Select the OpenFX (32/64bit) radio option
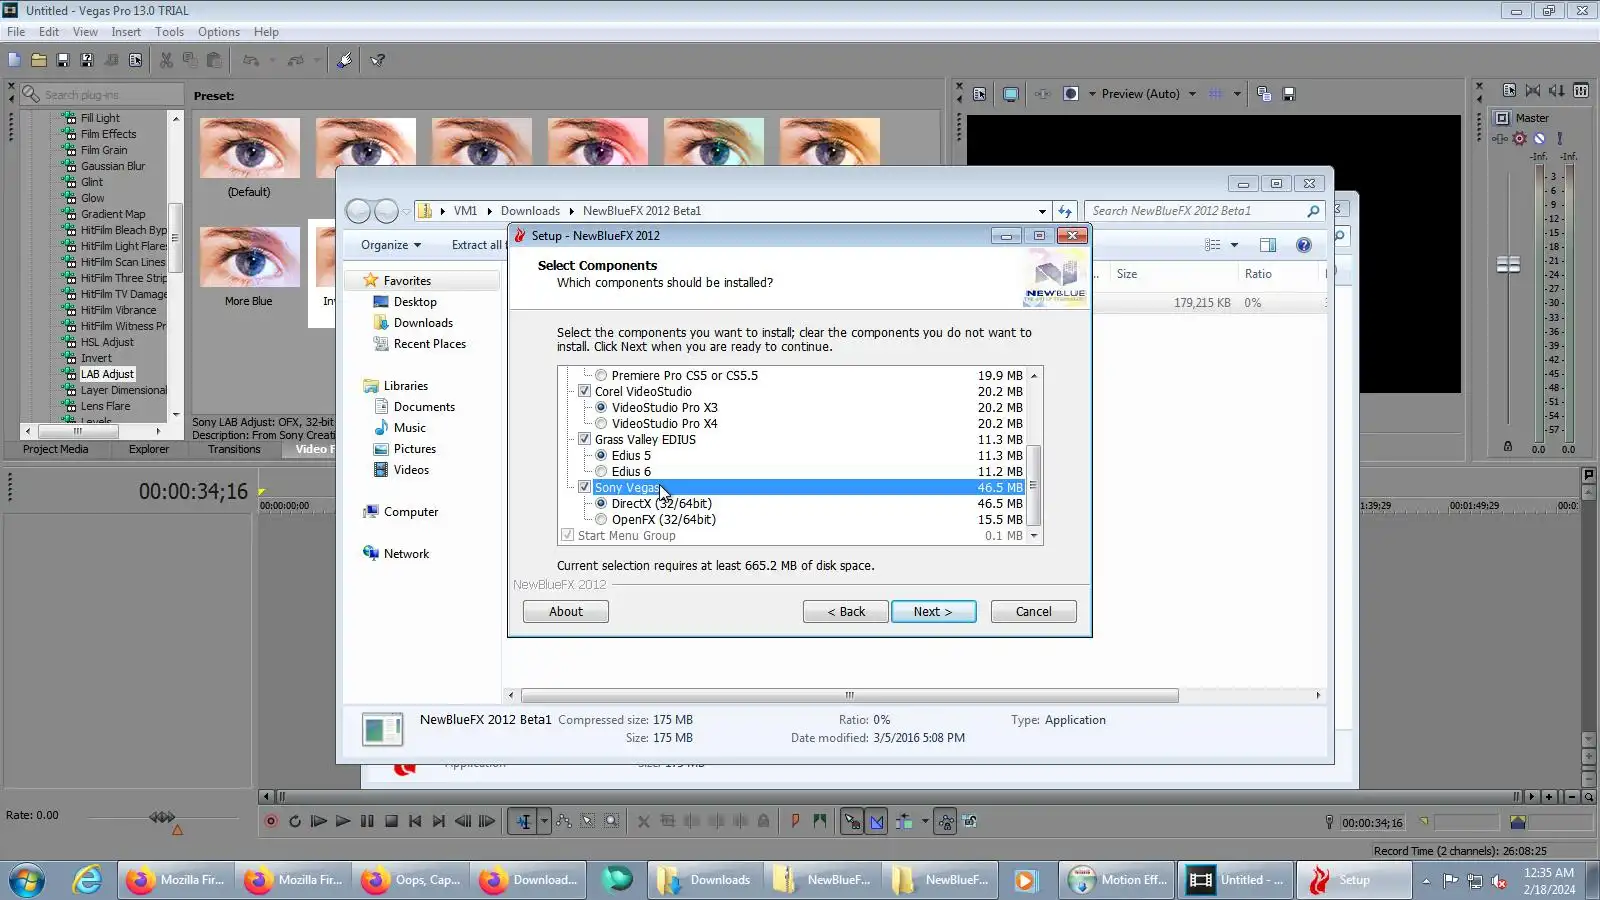This screenshot has width=1600, height=900. coord(601,520)
